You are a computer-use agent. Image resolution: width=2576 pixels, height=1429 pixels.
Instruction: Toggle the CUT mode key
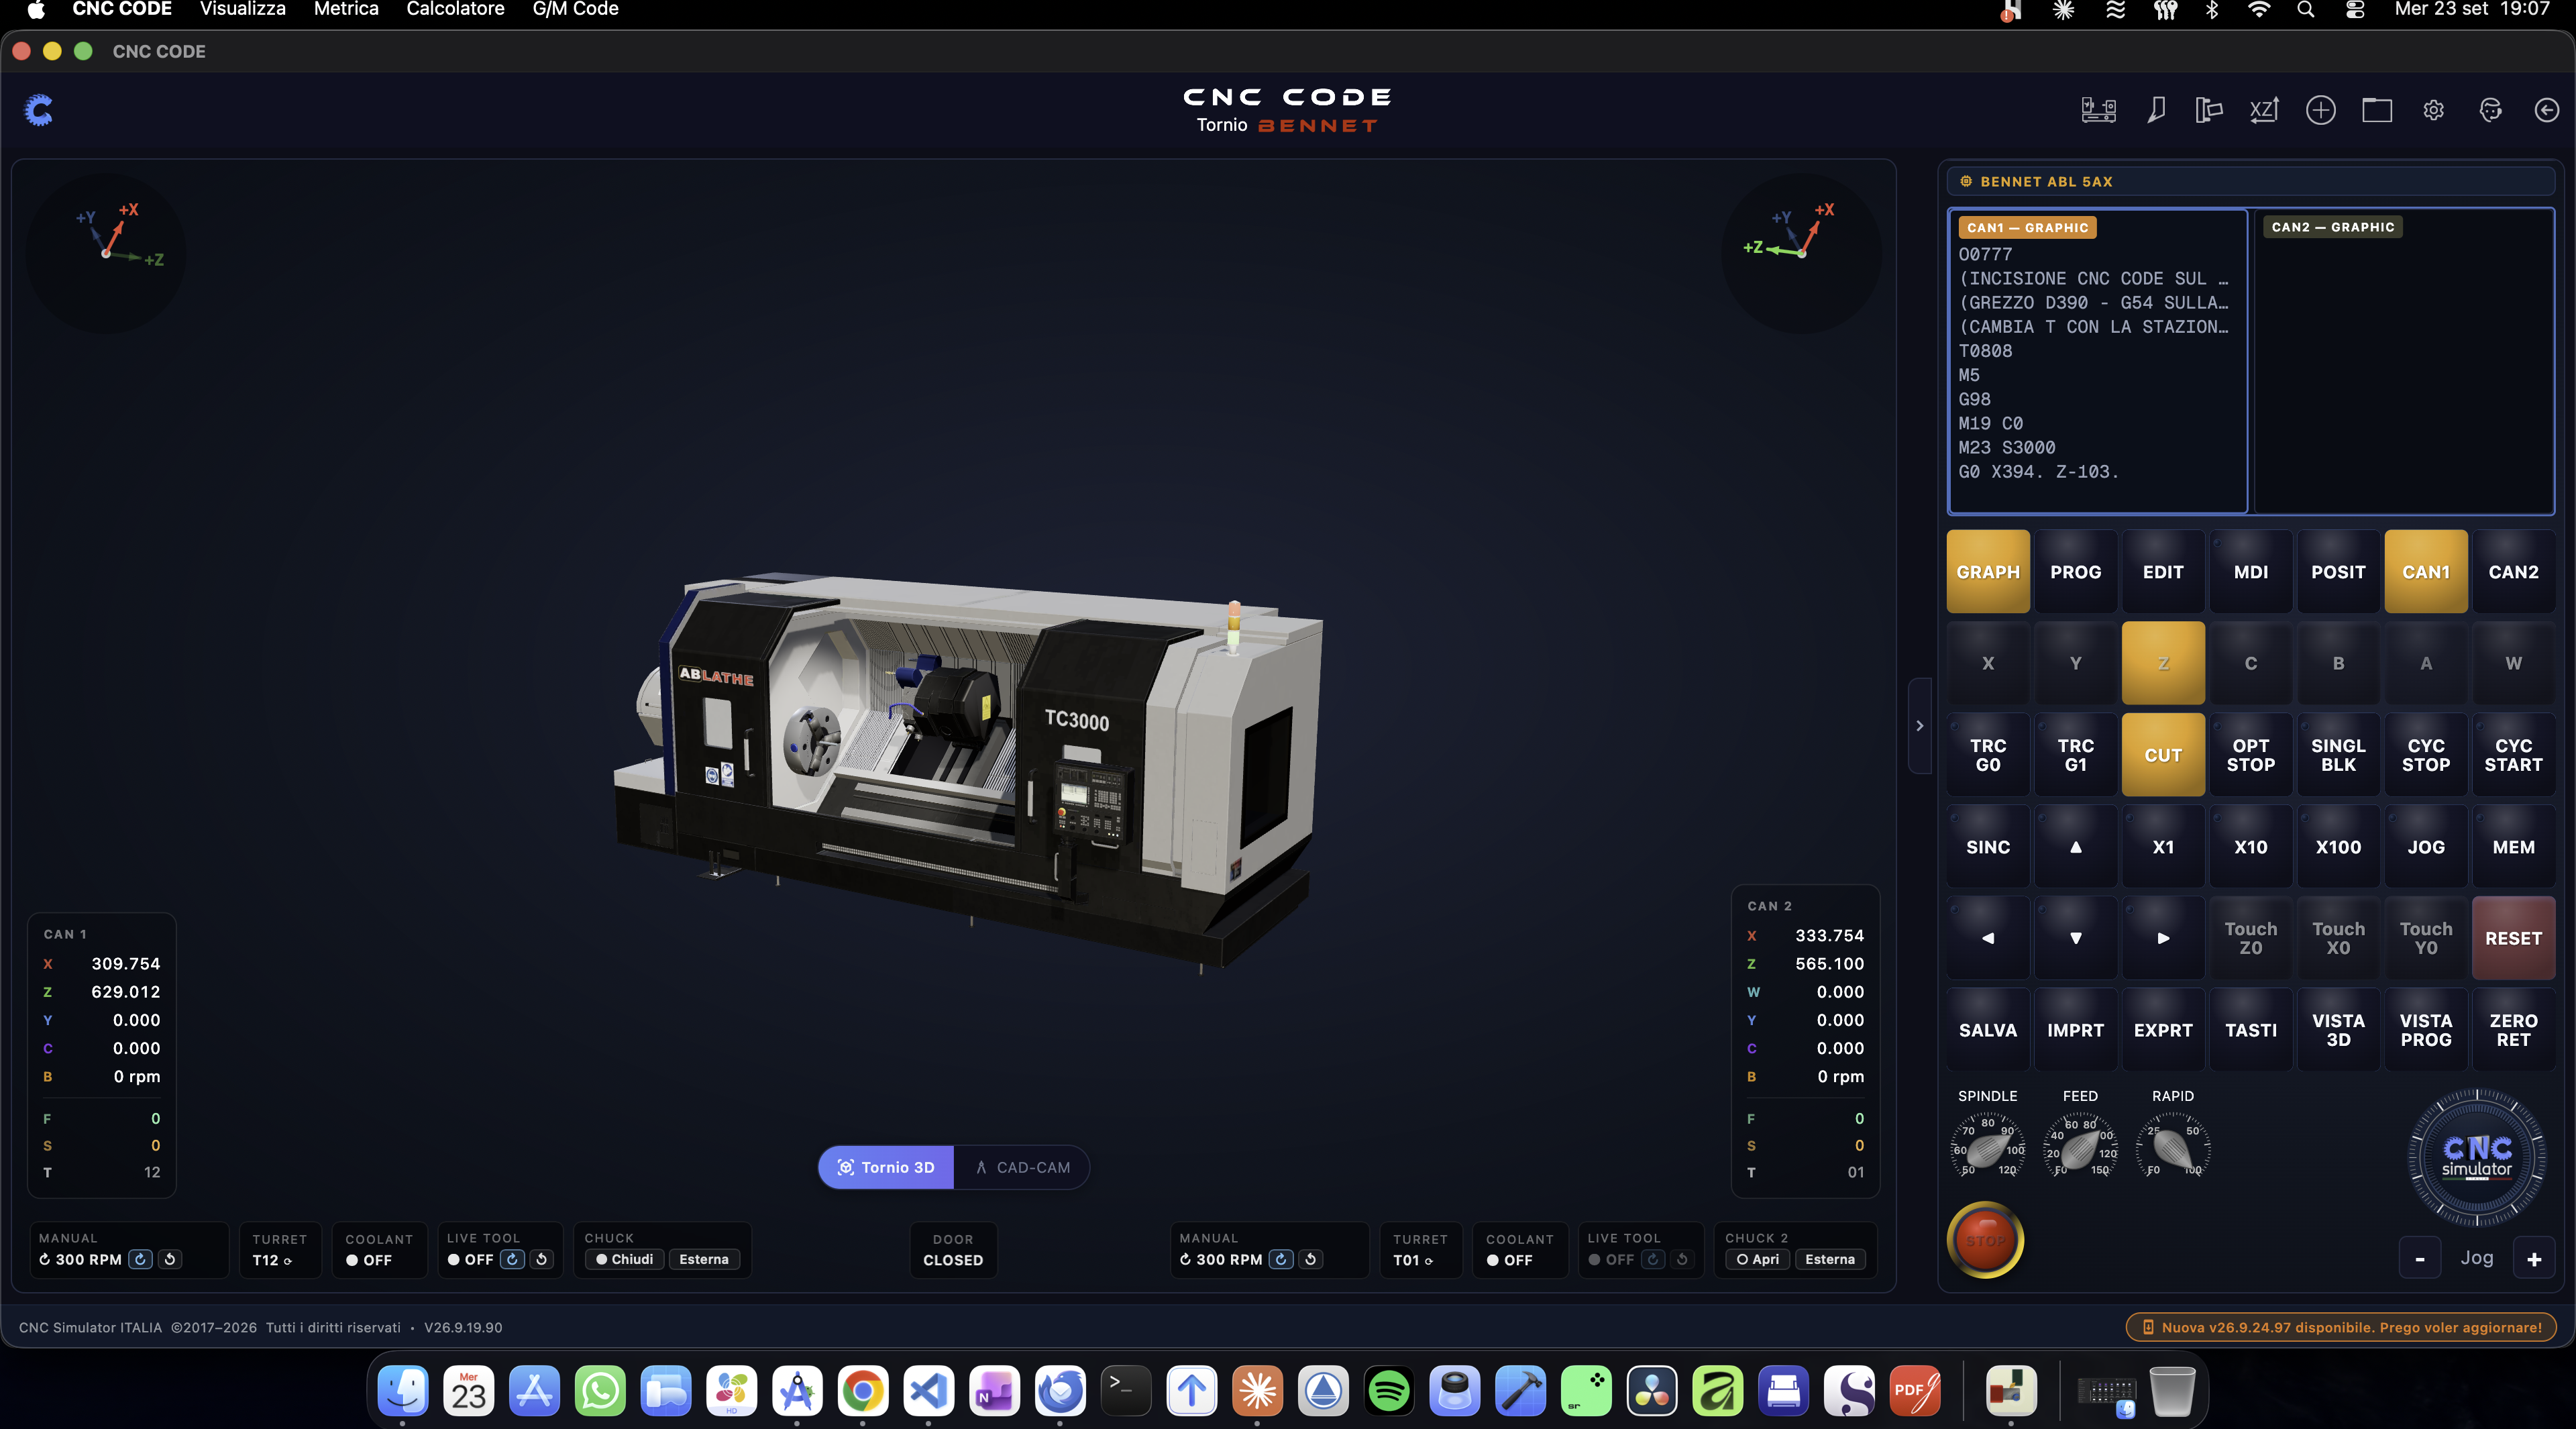point(2162,755)
